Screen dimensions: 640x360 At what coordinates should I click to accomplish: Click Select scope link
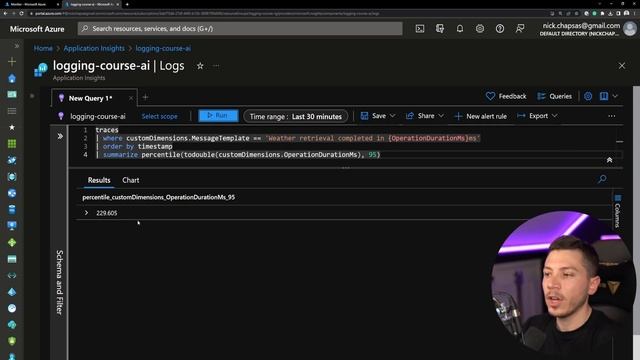[x=160, y=116]
